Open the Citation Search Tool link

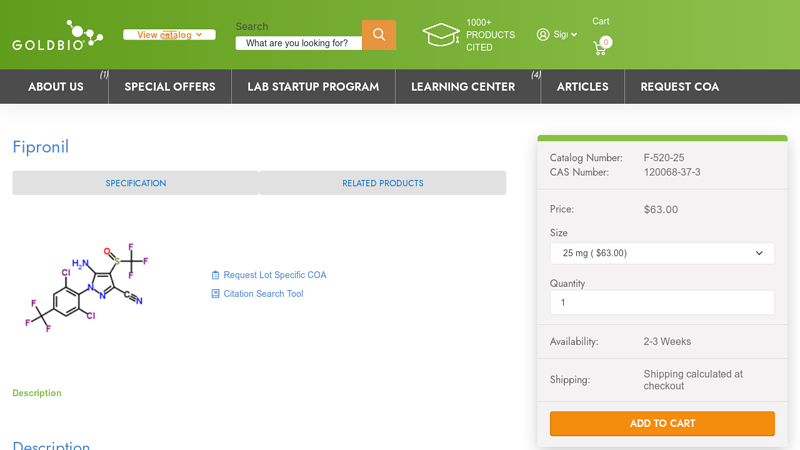pos(263,294)
